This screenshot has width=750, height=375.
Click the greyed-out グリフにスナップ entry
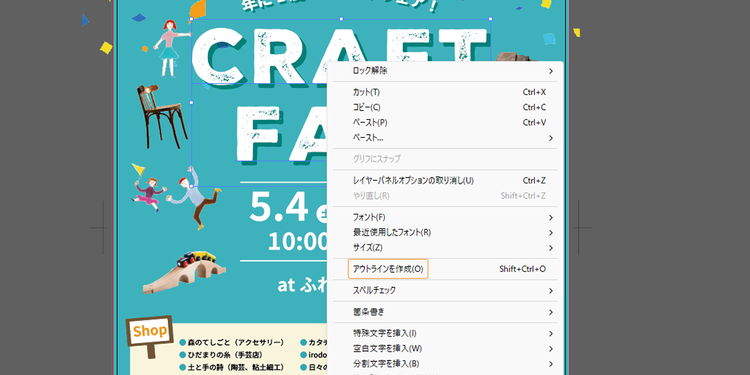point(445,159)
